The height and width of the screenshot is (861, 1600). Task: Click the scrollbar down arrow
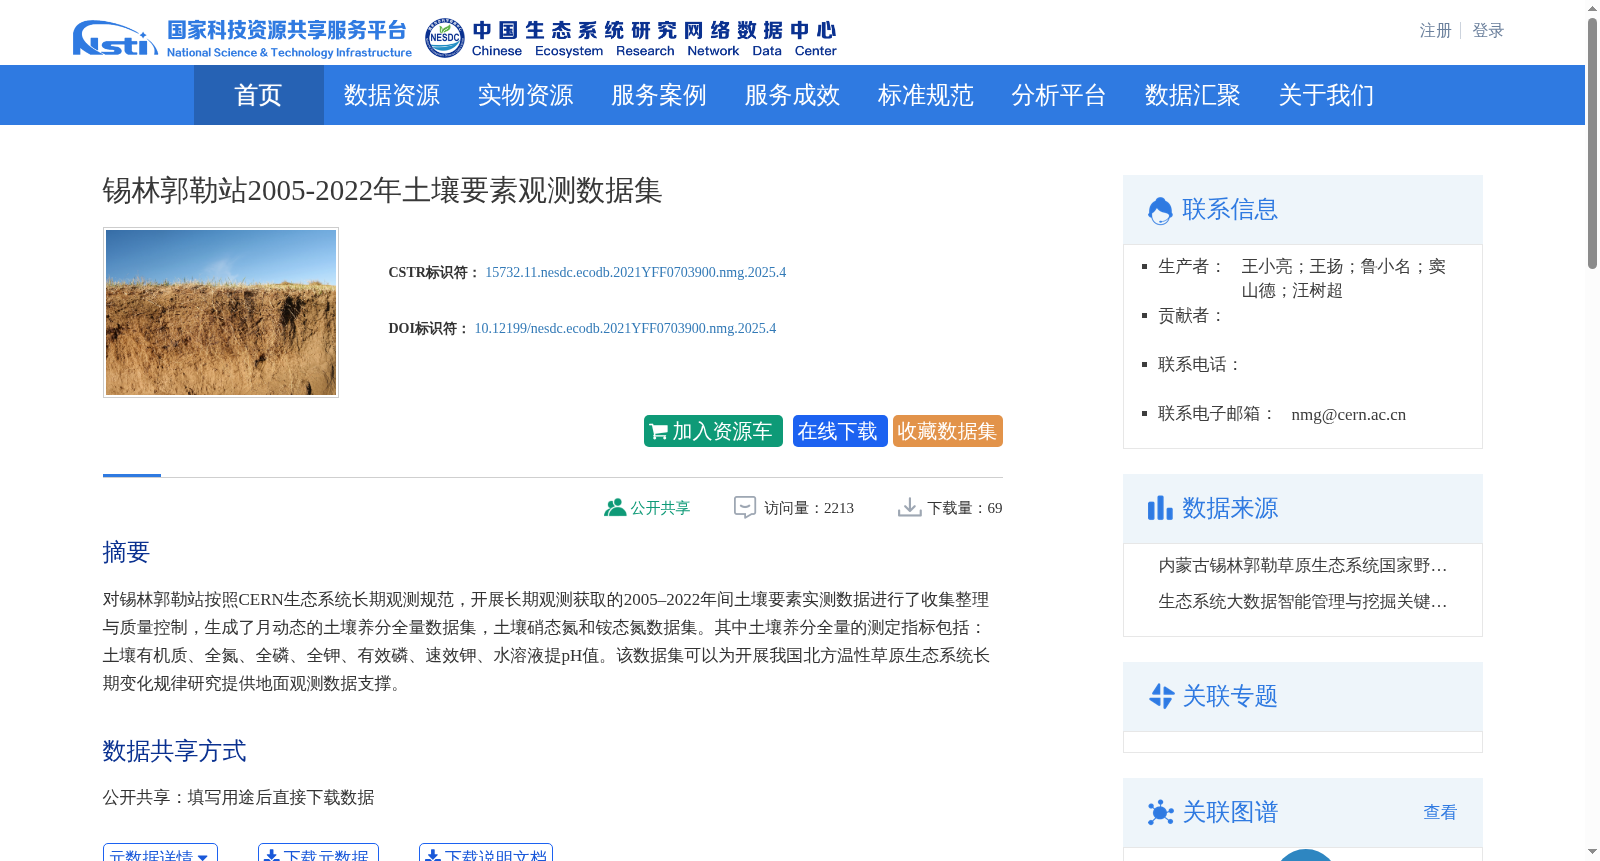(1592, 852)
